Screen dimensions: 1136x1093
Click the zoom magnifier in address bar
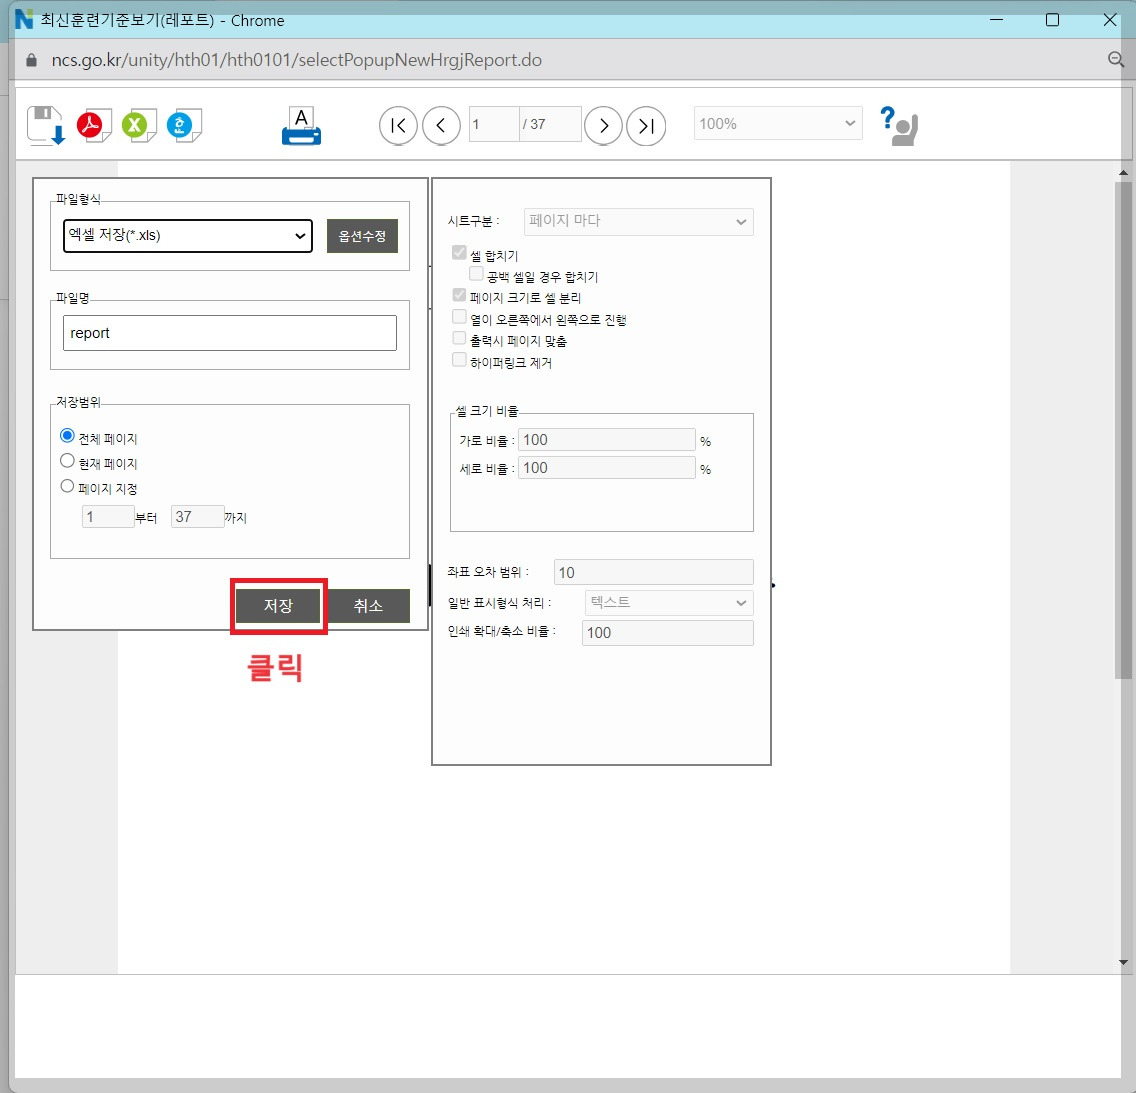tap(1116, 59)
